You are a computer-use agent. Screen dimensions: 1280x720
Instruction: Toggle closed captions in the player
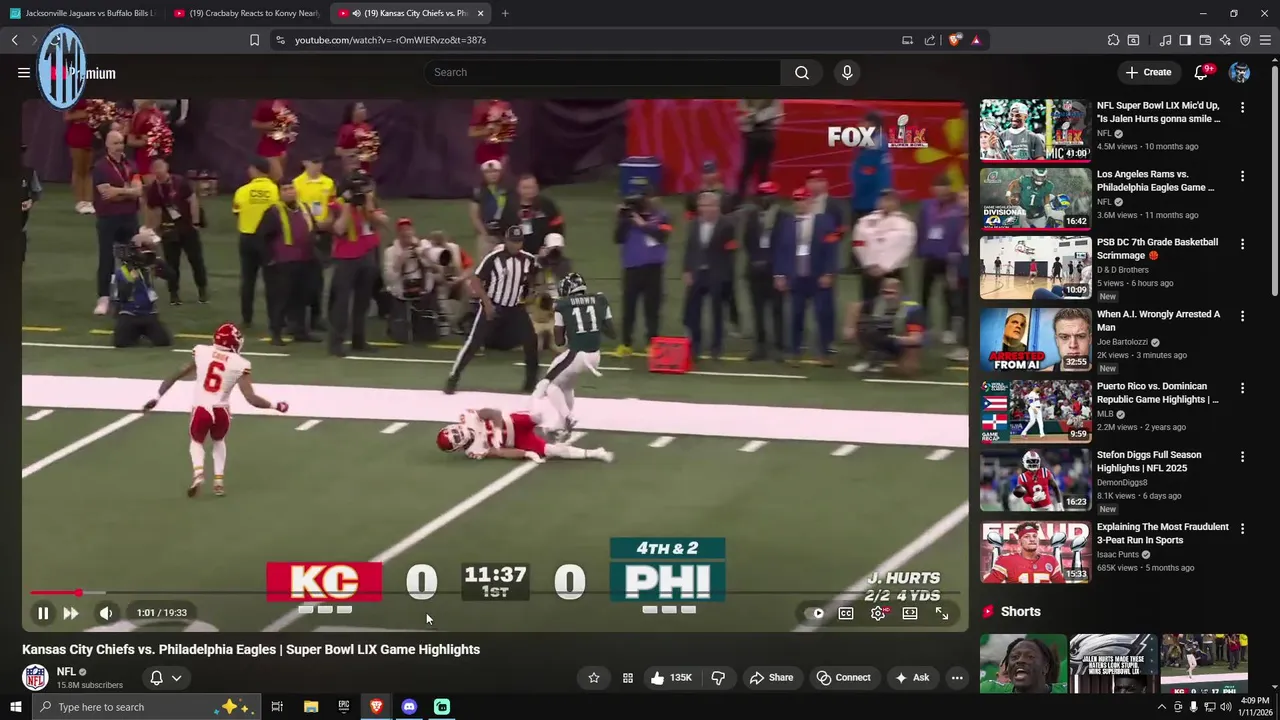[x=846, y=613]
